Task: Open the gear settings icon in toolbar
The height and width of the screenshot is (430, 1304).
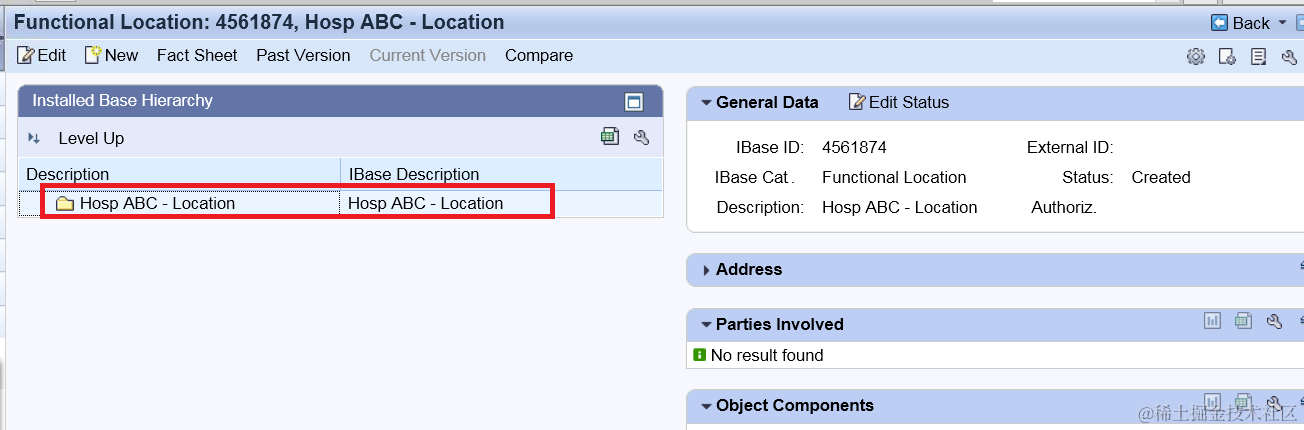Action: tap(1195, 56)
